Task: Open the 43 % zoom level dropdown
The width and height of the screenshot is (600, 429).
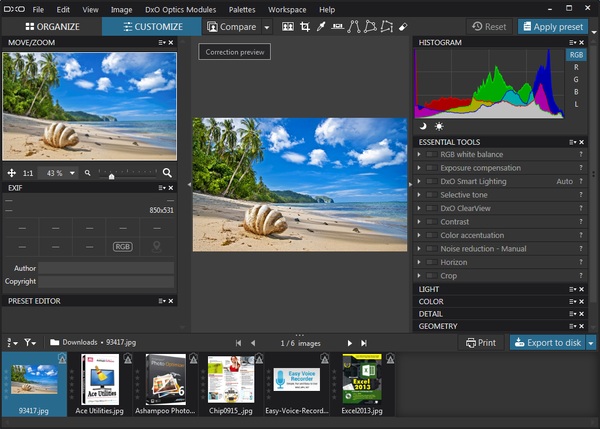Action: pyautogui.click(x=72, y=173)
